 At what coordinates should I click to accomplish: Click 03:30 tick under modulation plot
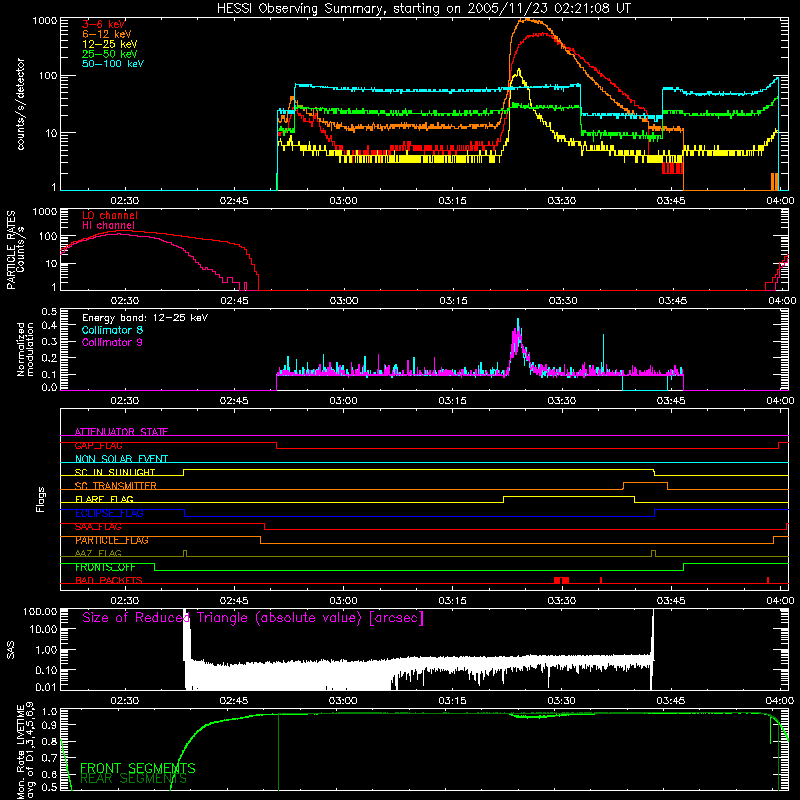(562, 401)
